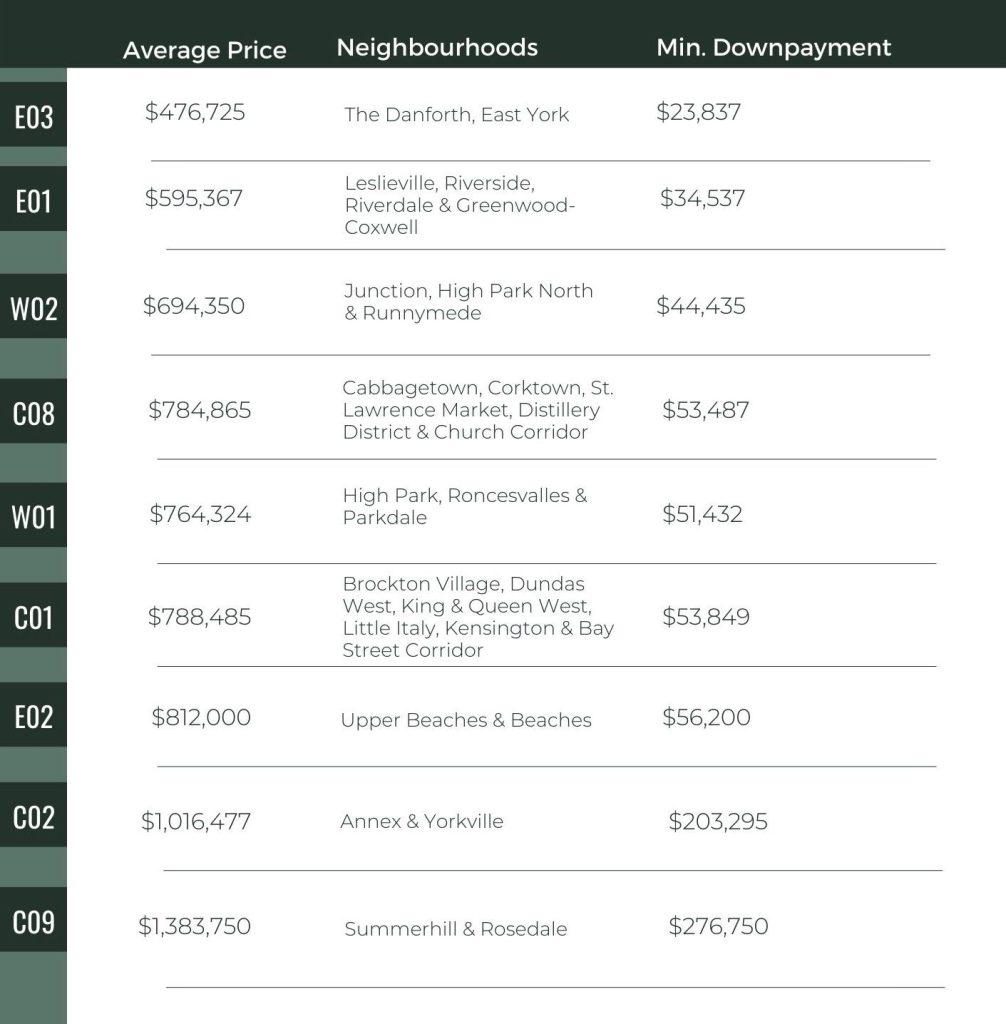
Task: Click the W01 district label
Action: [x=33, y=515]
